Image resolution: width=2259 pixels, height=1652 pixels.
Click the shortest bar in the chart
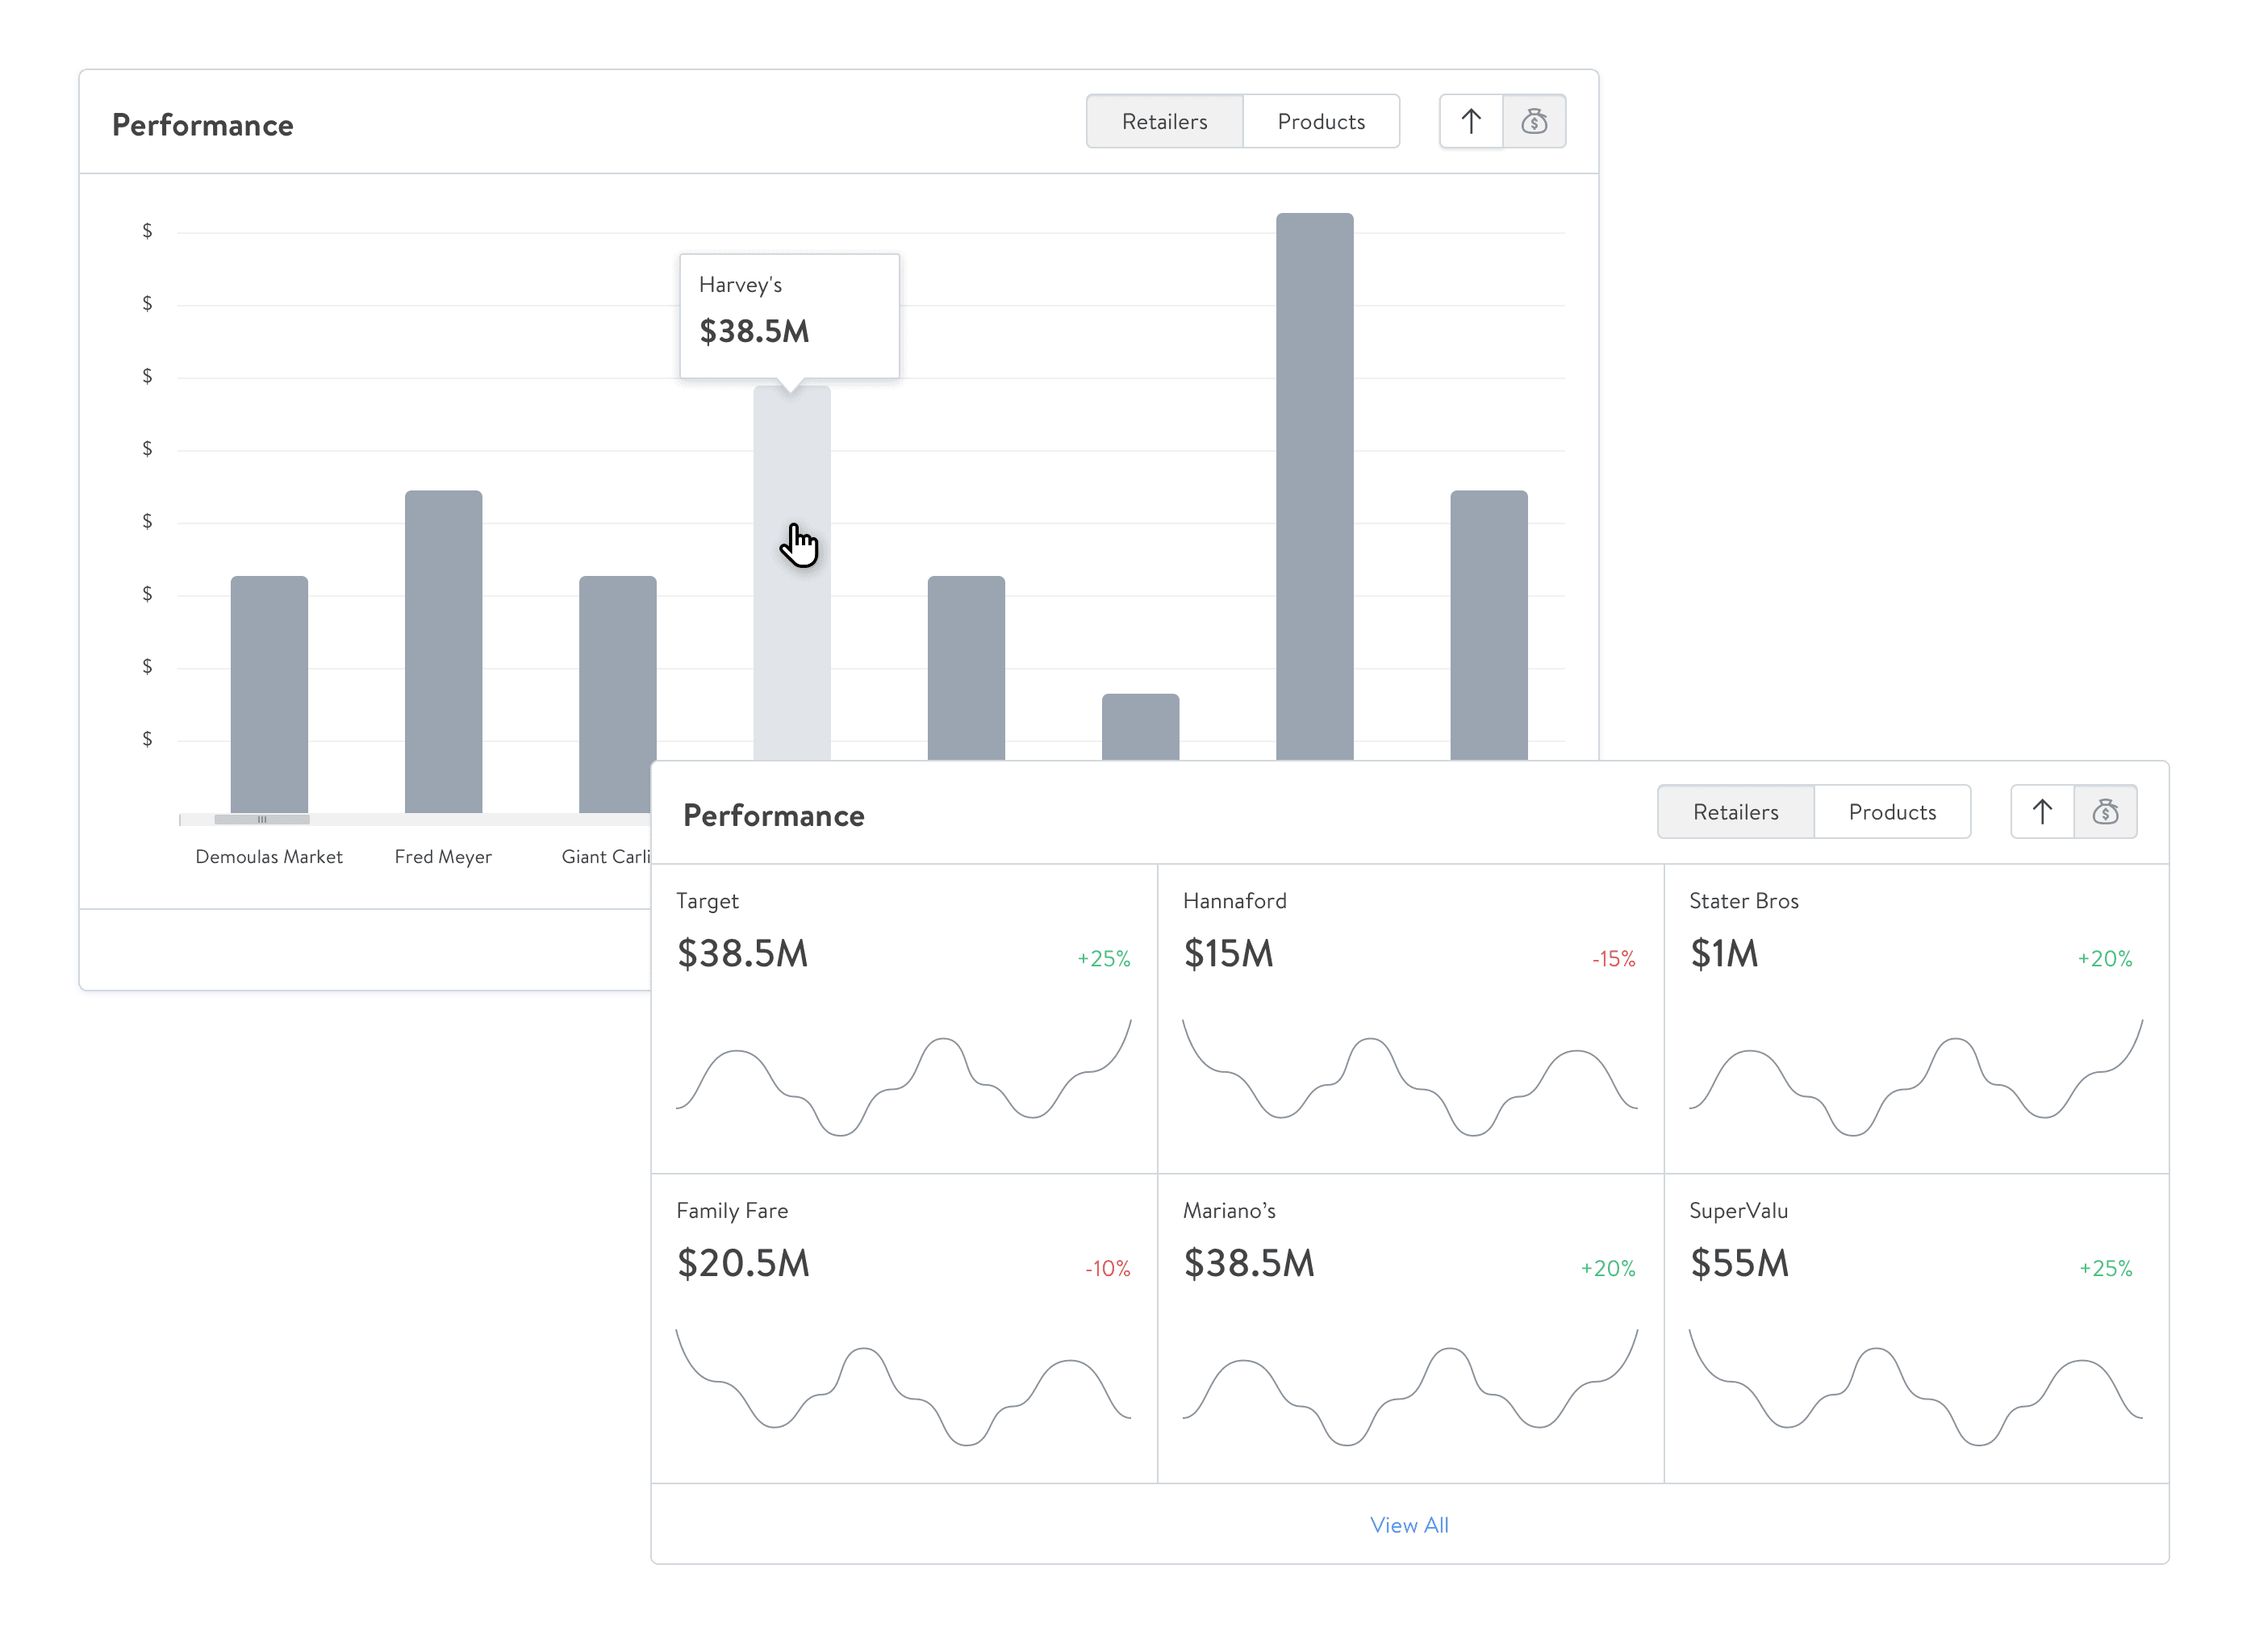pyautogui.click(x=1140, y=727)
